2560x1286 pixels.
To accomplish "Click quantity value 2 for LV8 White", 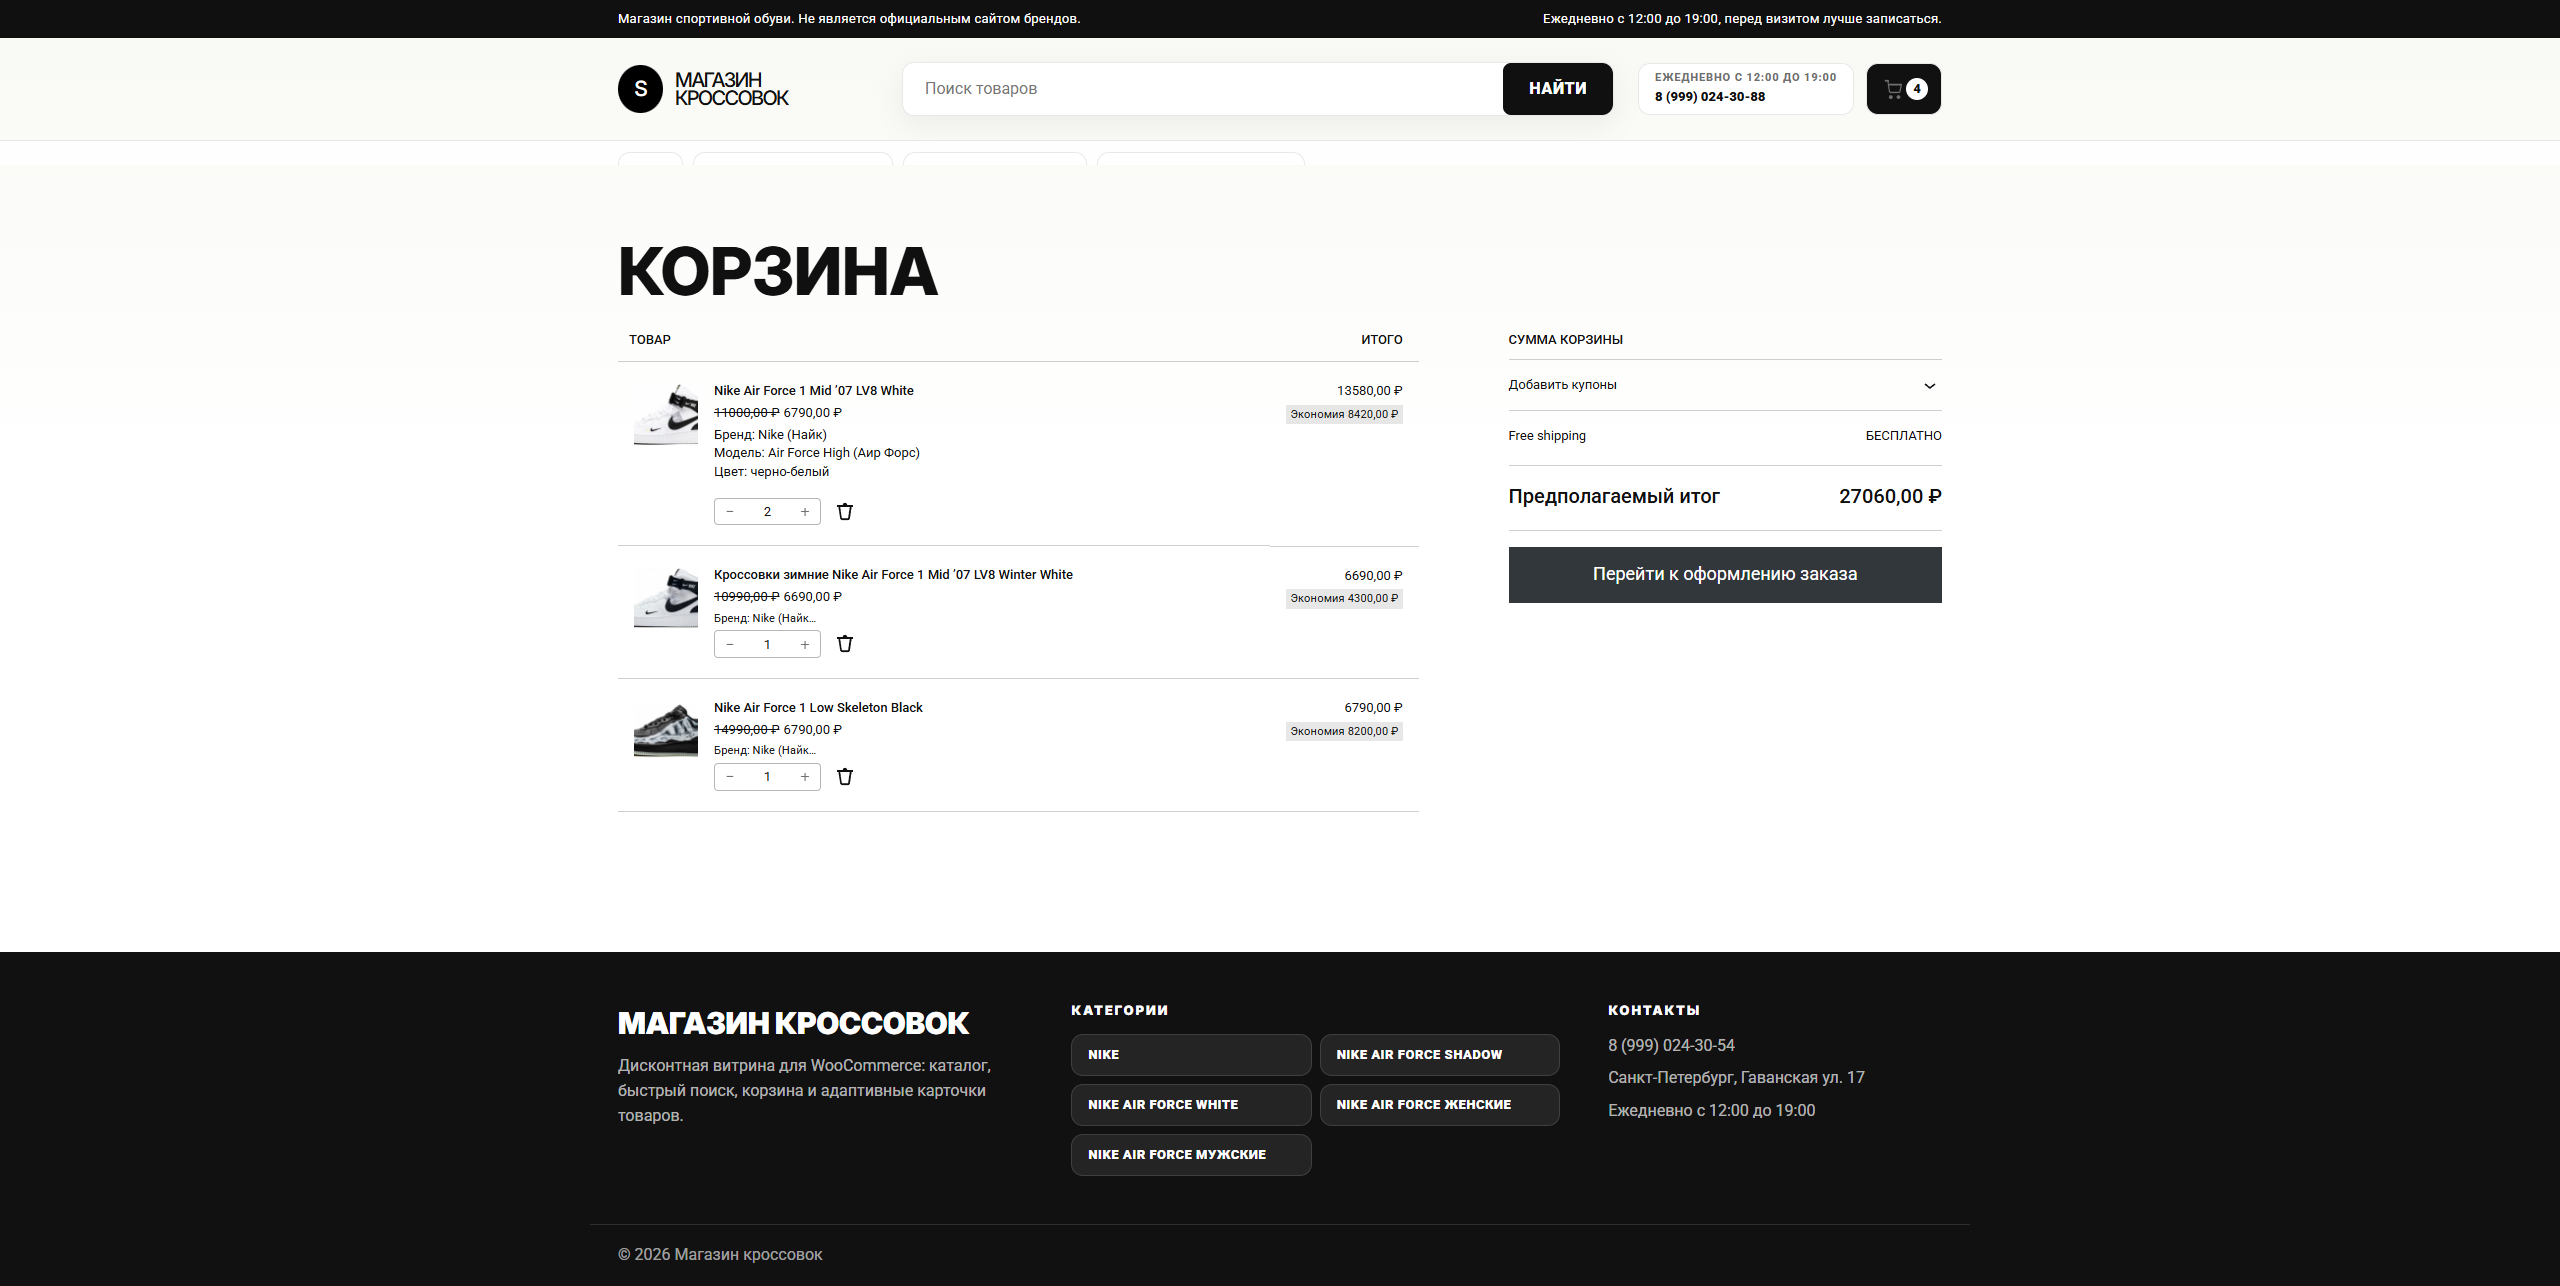I will point(767,512).
